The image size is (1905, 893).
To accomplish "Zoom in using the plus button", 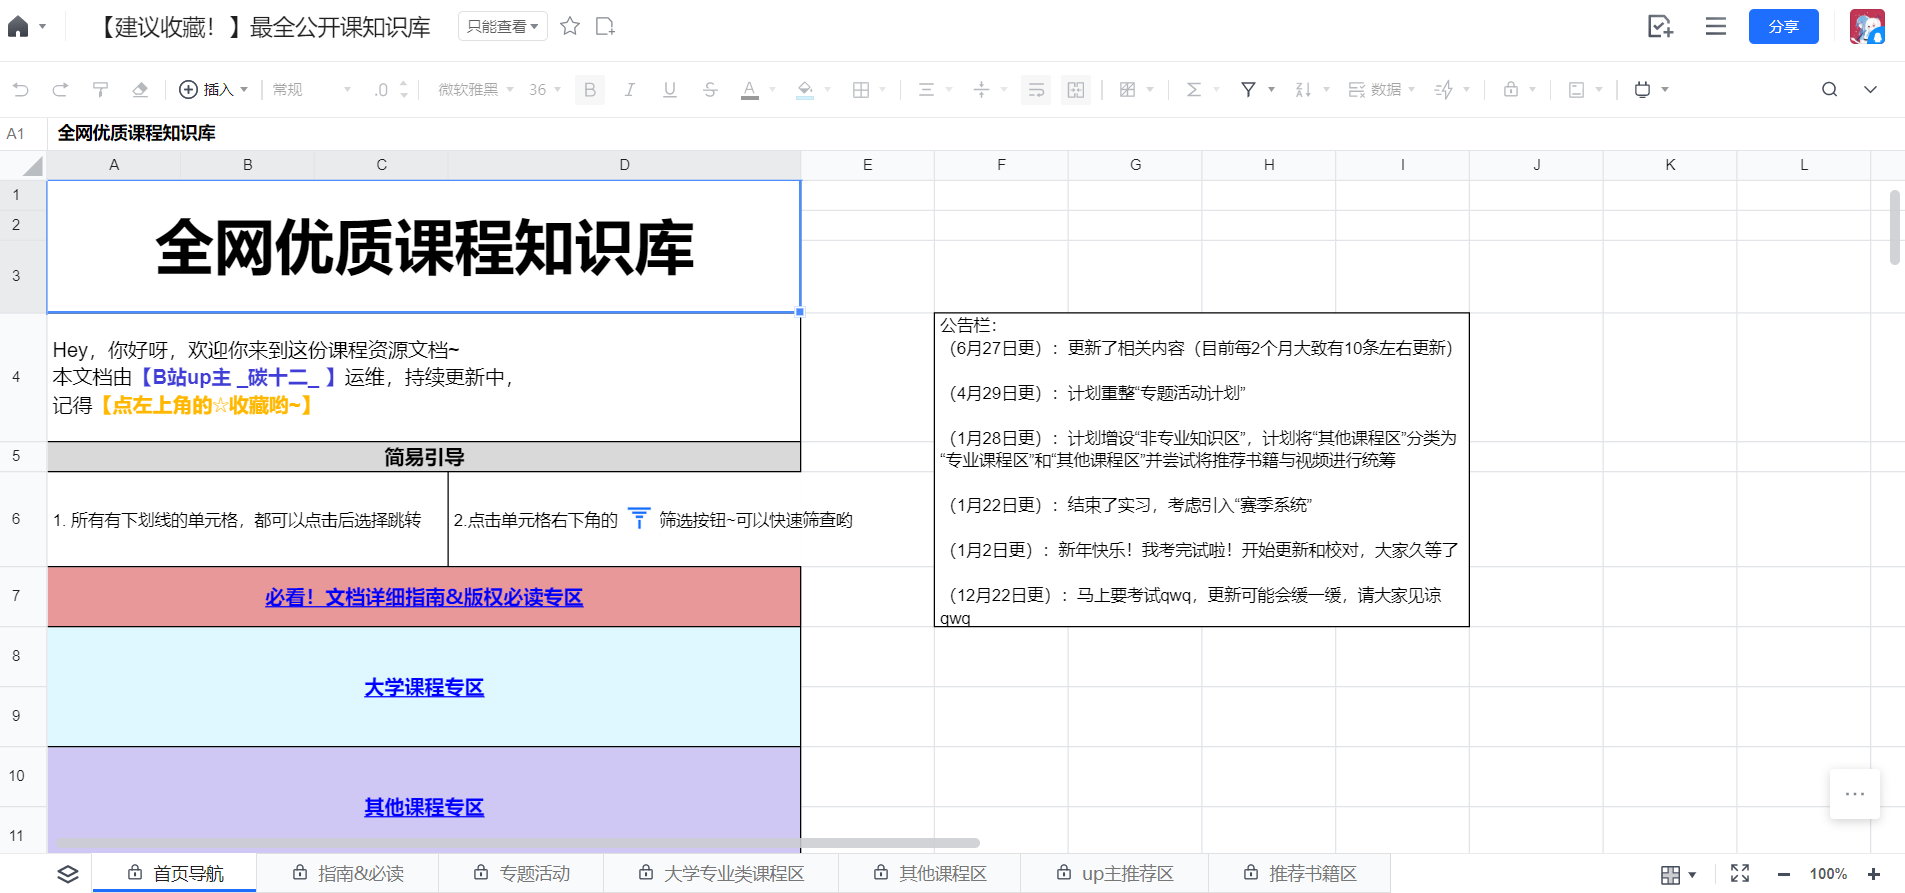I will [x=1873, y=874].
